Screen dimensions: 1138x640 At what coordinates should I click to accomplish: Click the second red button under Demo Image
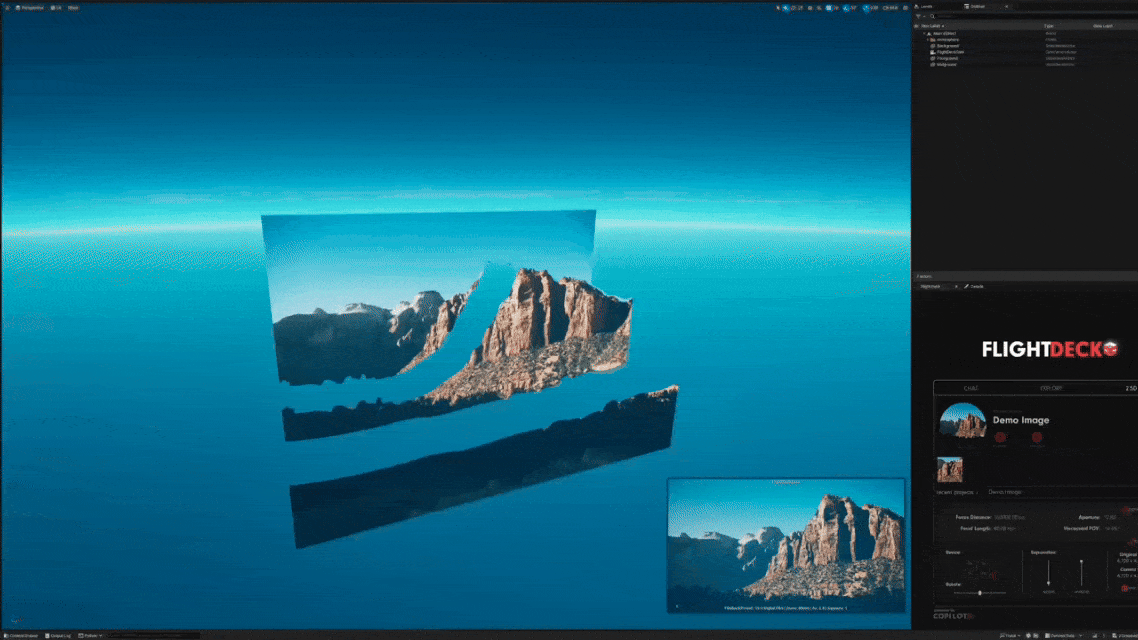(1036, 438)
